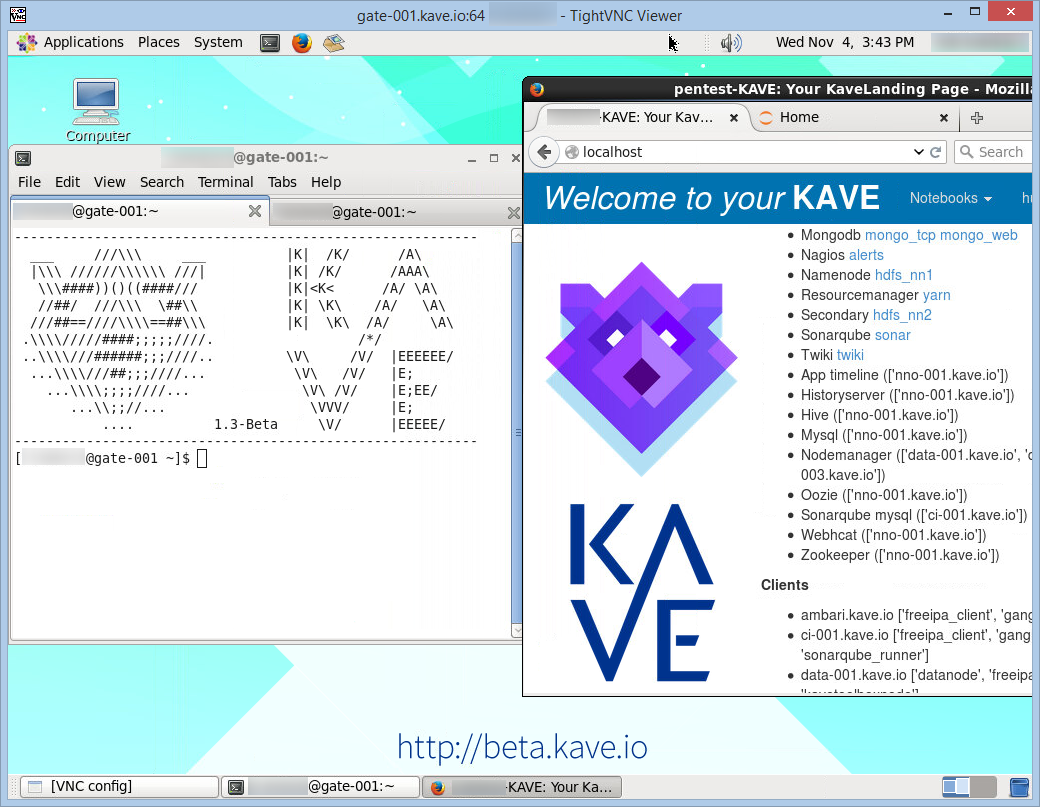1040x807 pixels.
Task: Open the terminal View menu
Action: [x=109, y=182]
